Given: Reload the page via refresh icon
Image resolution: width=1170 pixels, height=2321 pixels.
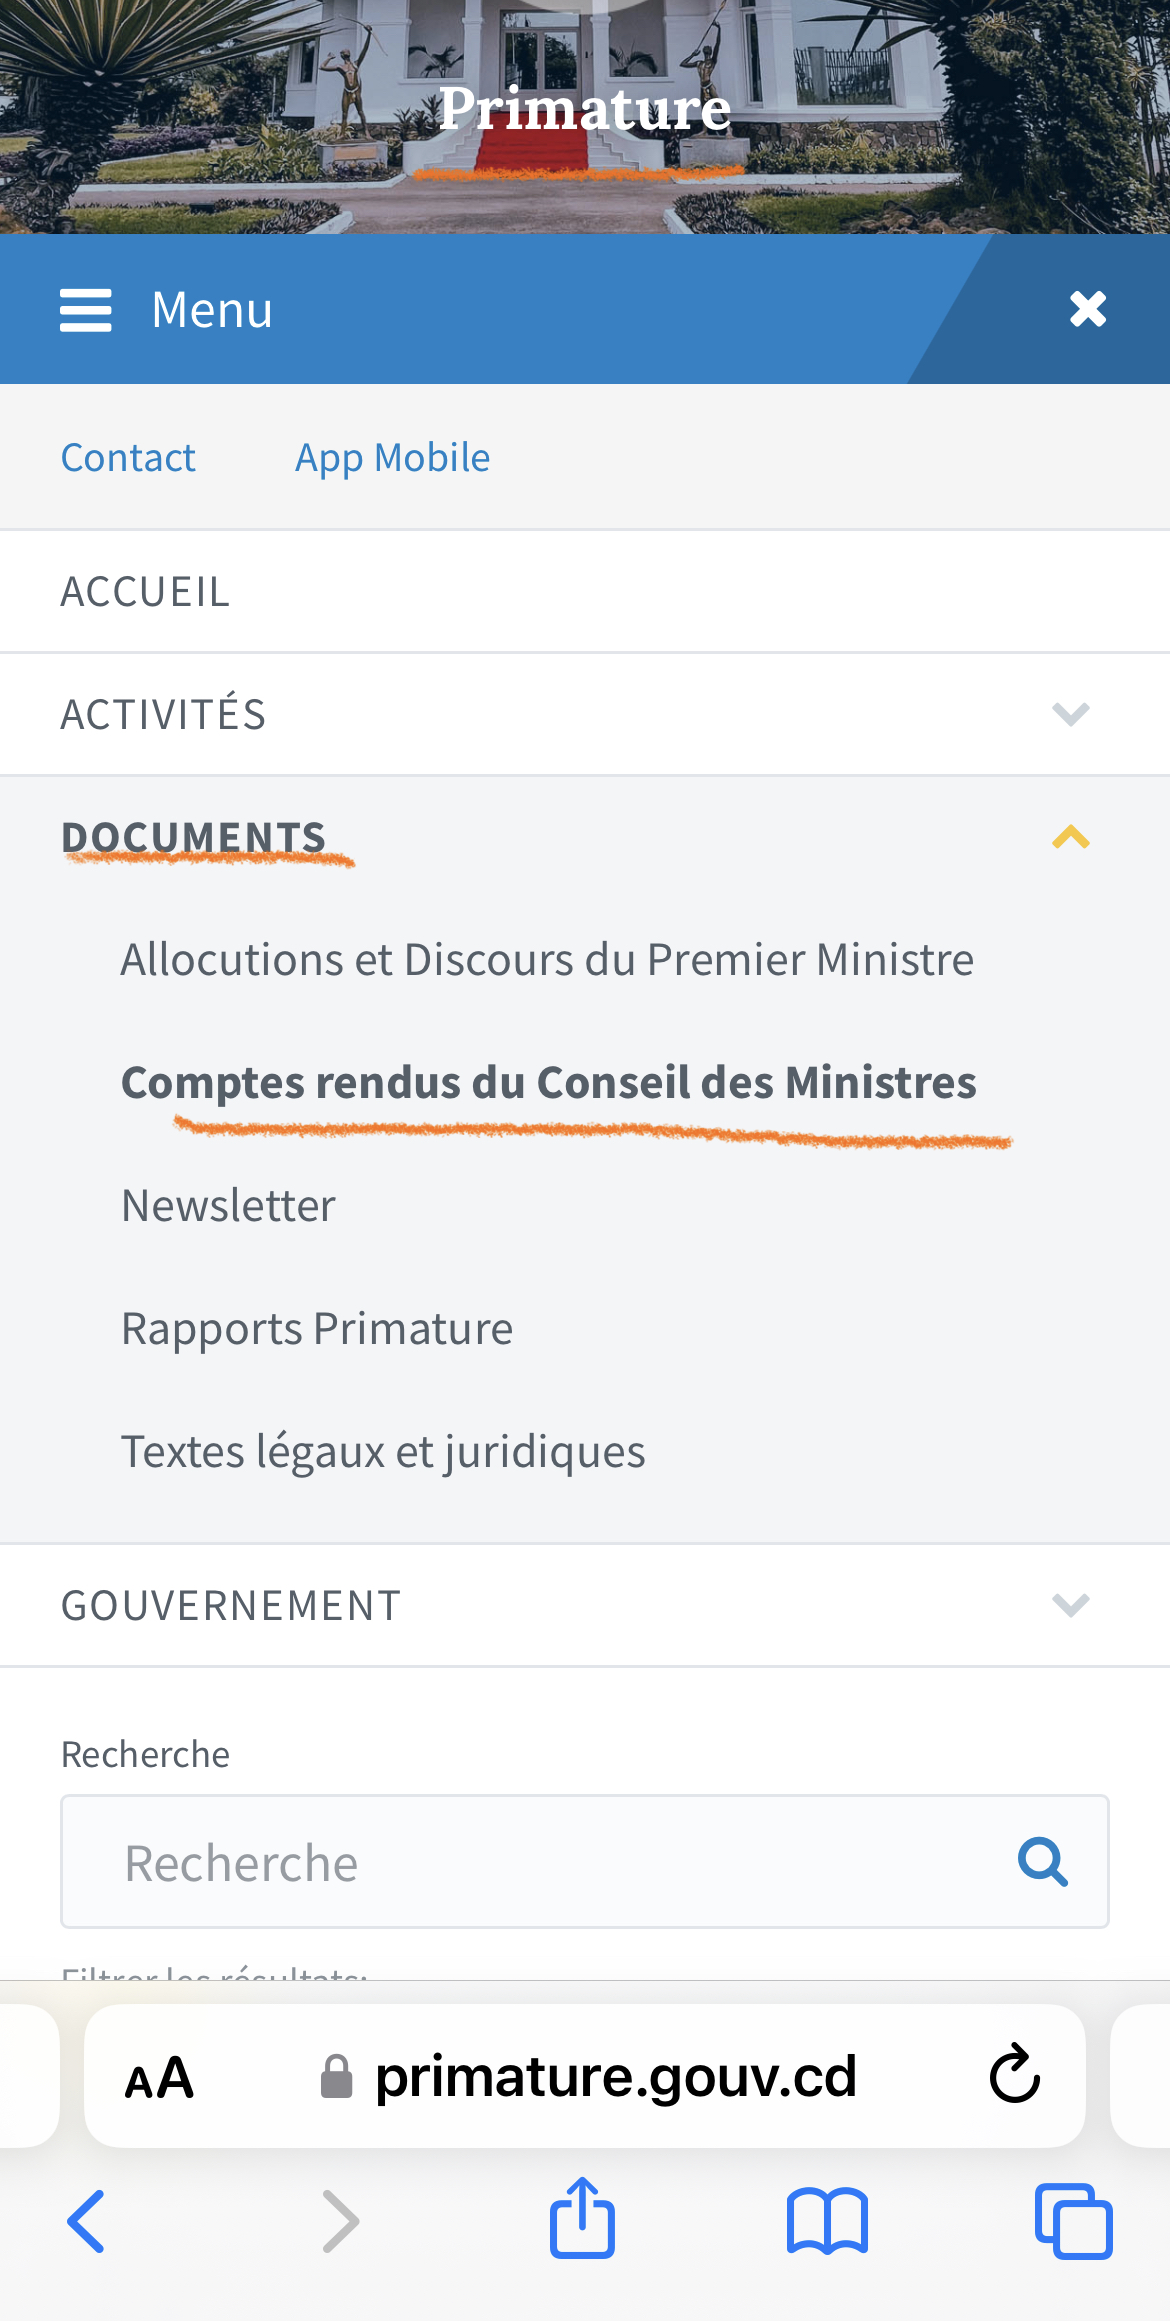Looking at the screenshot, I should click(1015, 2074).
